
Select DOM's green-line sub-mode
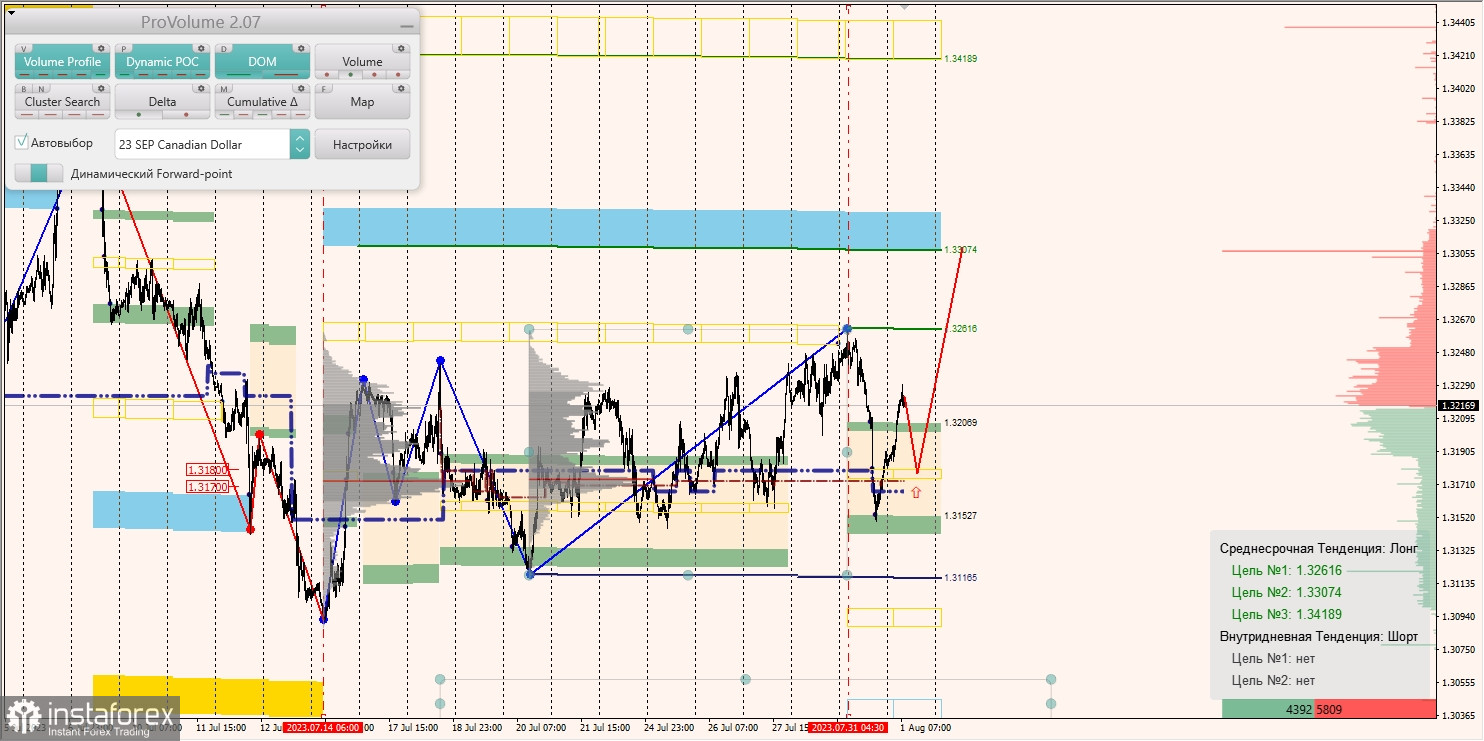click(239, 75)
